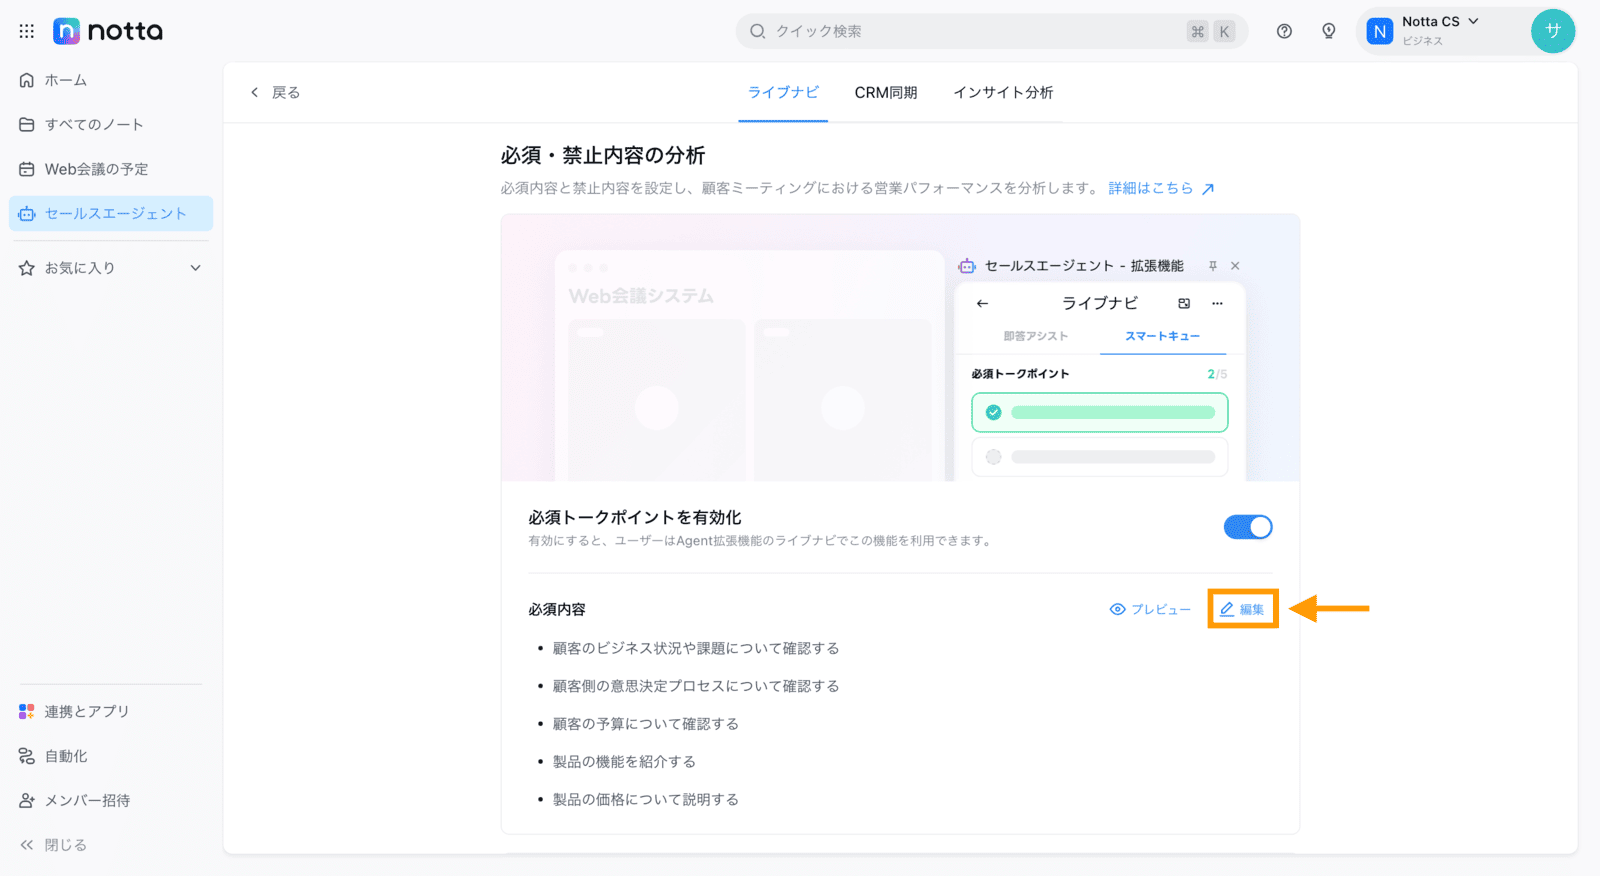Switch to the ライブナビ tab
The width and height of the screenshot is (1600, 876).
pyautogui.click(x=783, y=92)
